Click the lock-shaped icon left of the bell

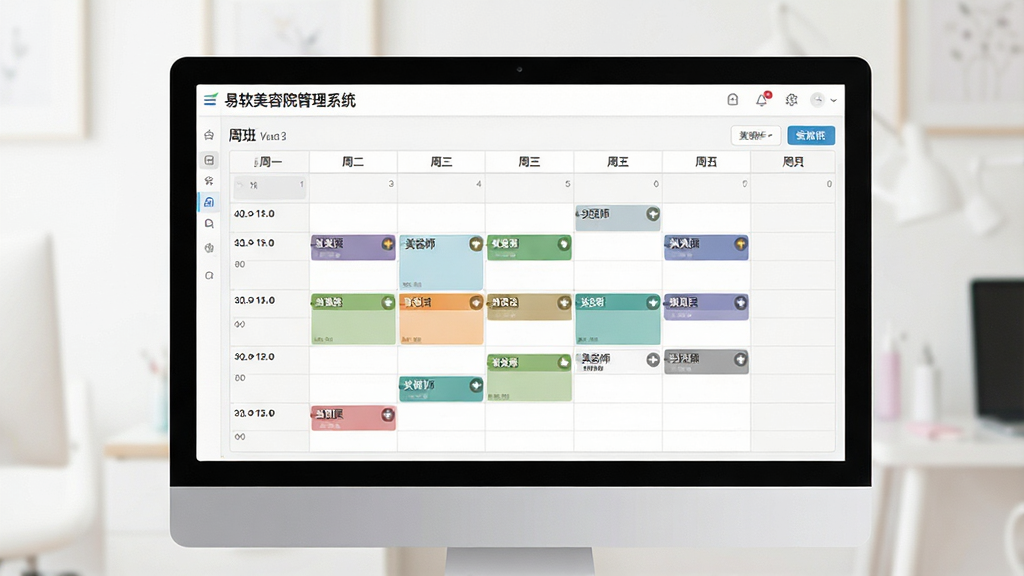tap(733, 99)
